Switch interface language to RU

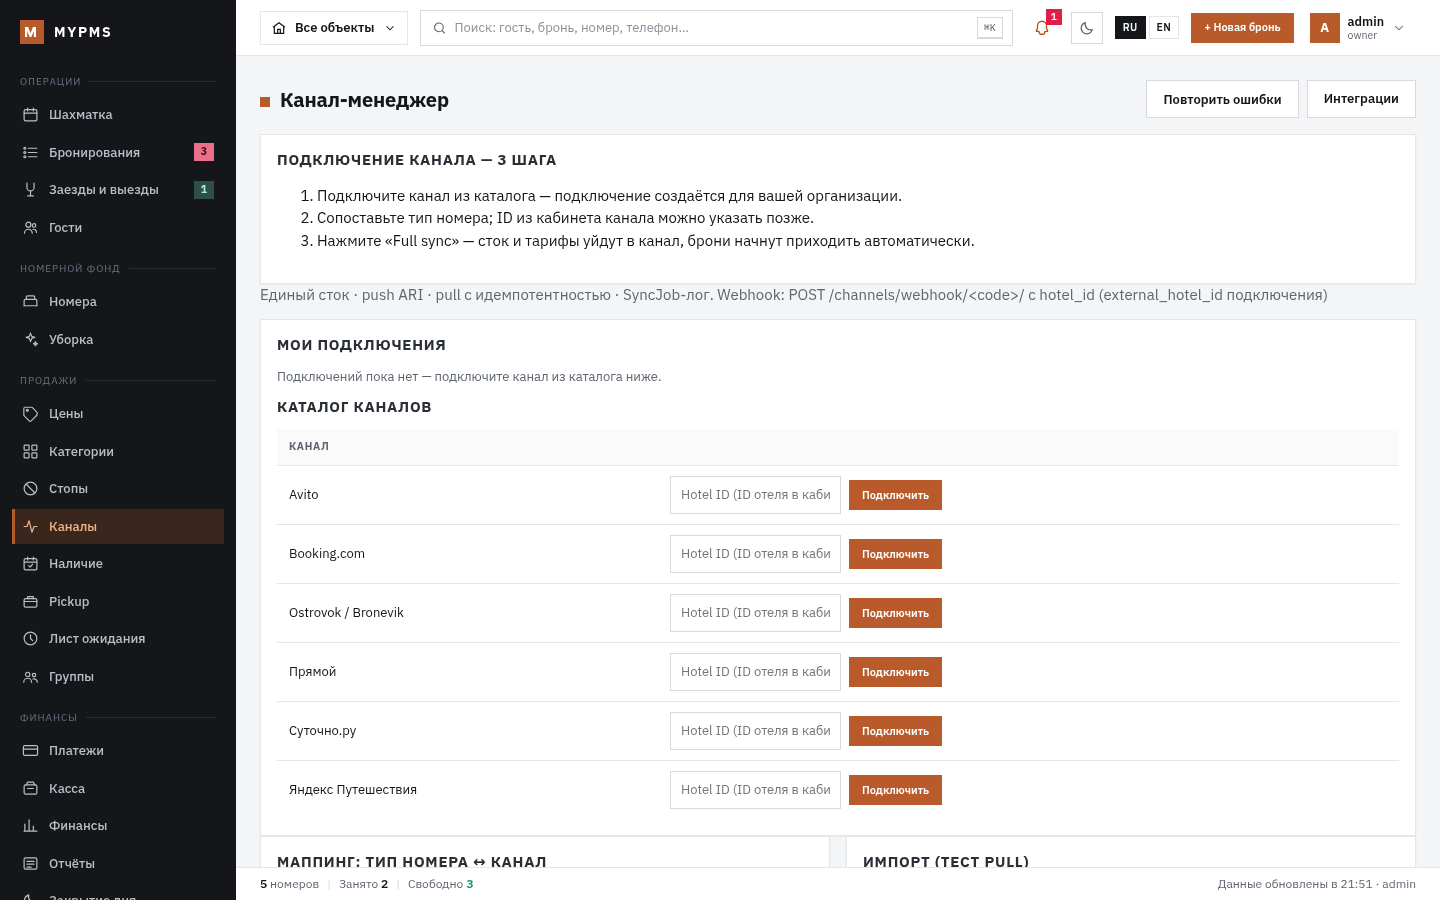click(1130, 28)
